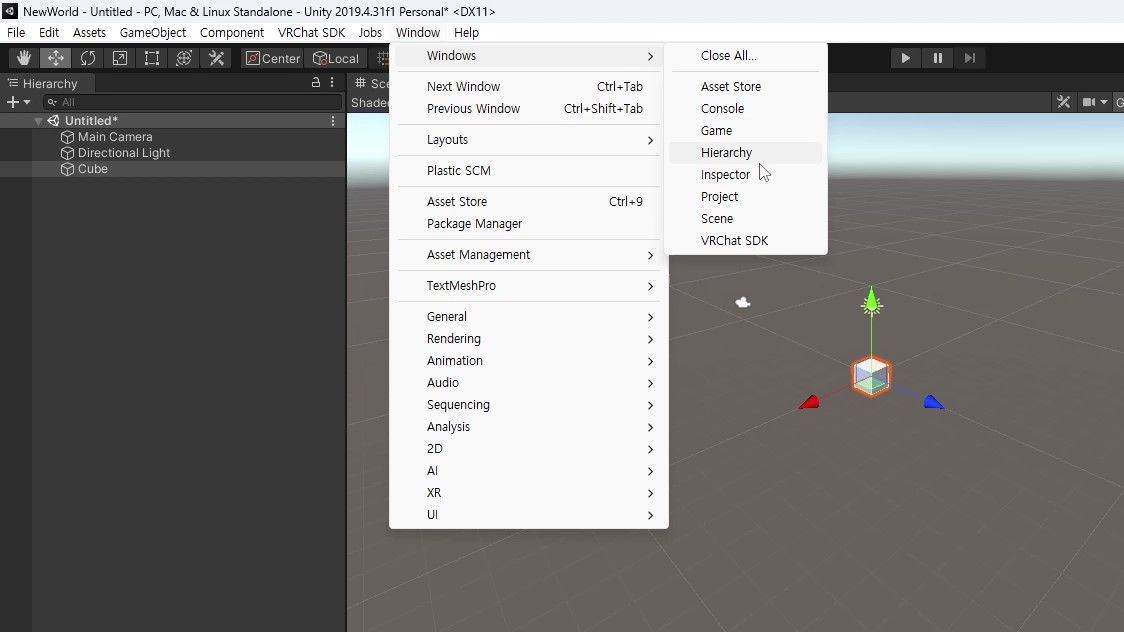Lock the Hierarchy panel
The width and height of the screenshot is (1124, 632).
315,82
